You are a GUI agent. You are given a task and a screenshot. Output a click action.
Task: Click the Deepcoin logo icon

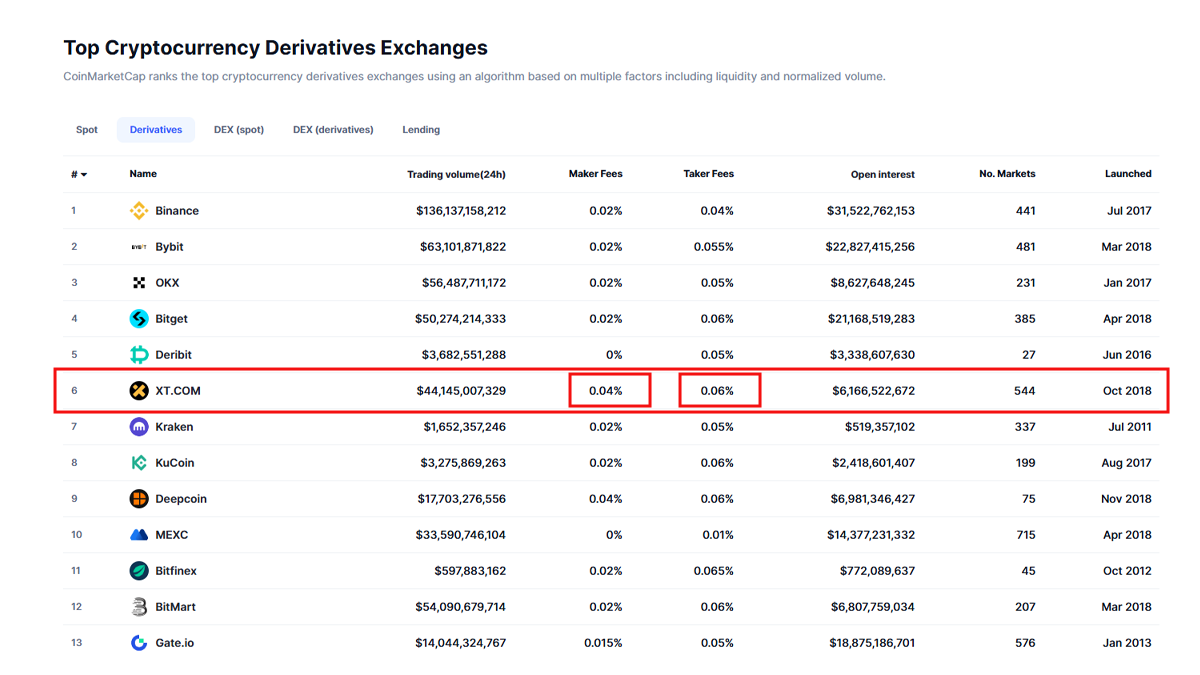139,499
